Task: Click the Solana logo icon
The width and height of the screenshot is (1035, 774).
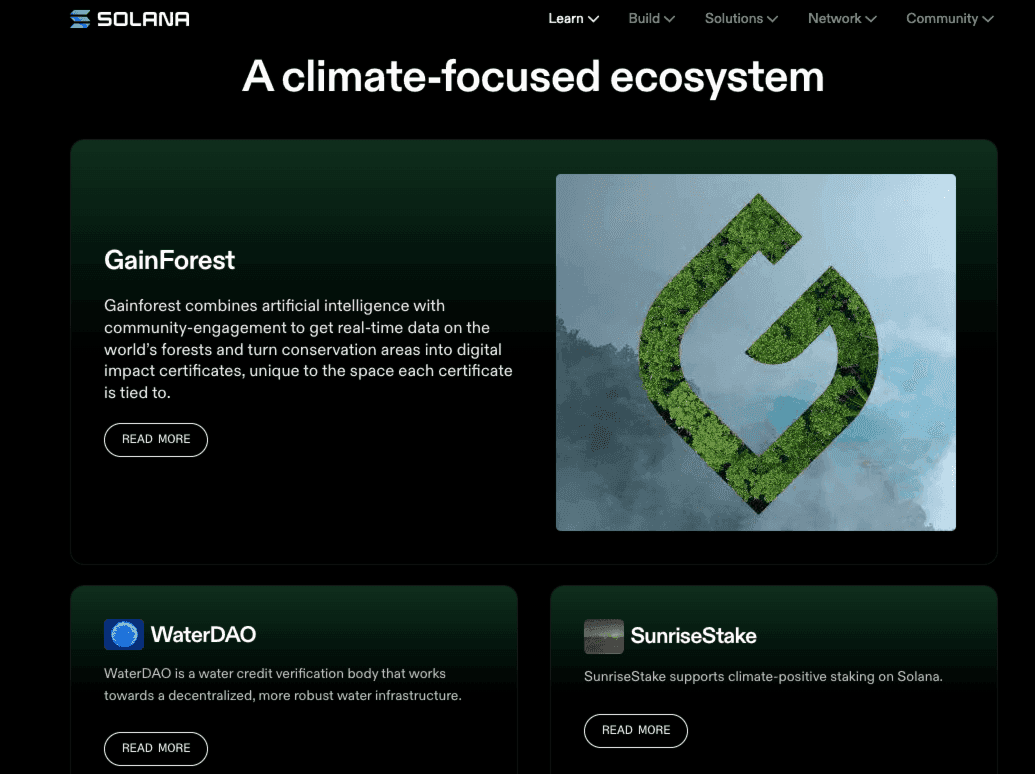Action: [80, 19]
